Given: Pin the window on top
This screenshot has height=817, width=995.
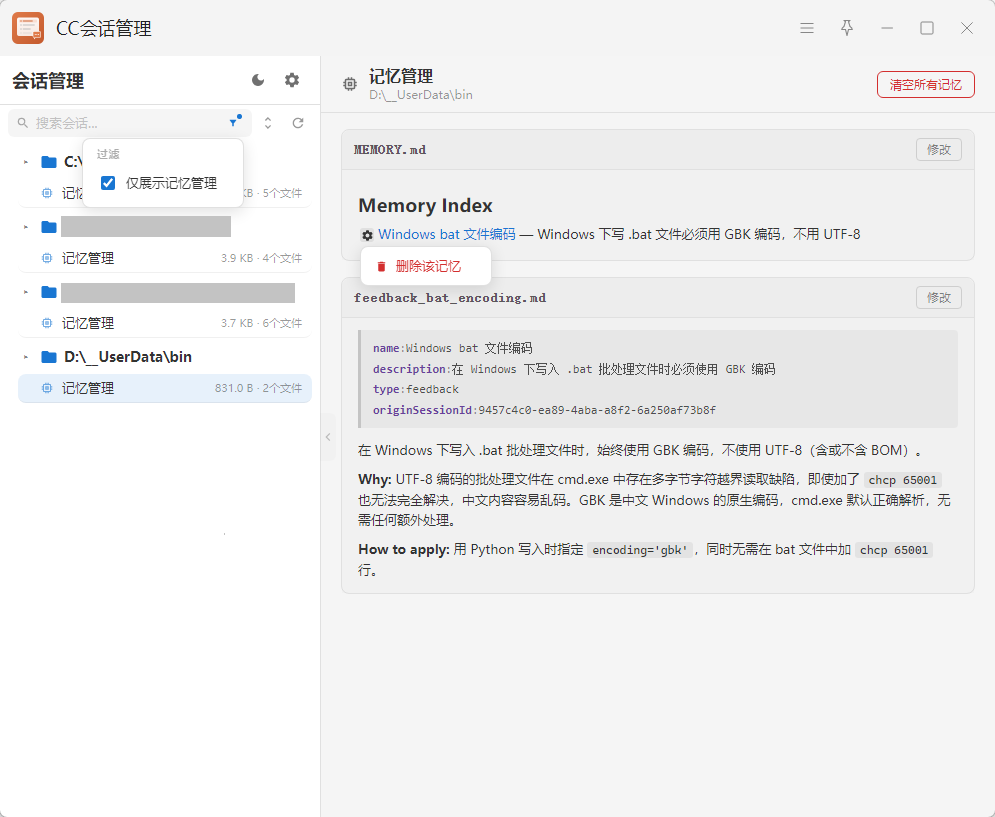Looking at the screenshot, I should [847, 28].
